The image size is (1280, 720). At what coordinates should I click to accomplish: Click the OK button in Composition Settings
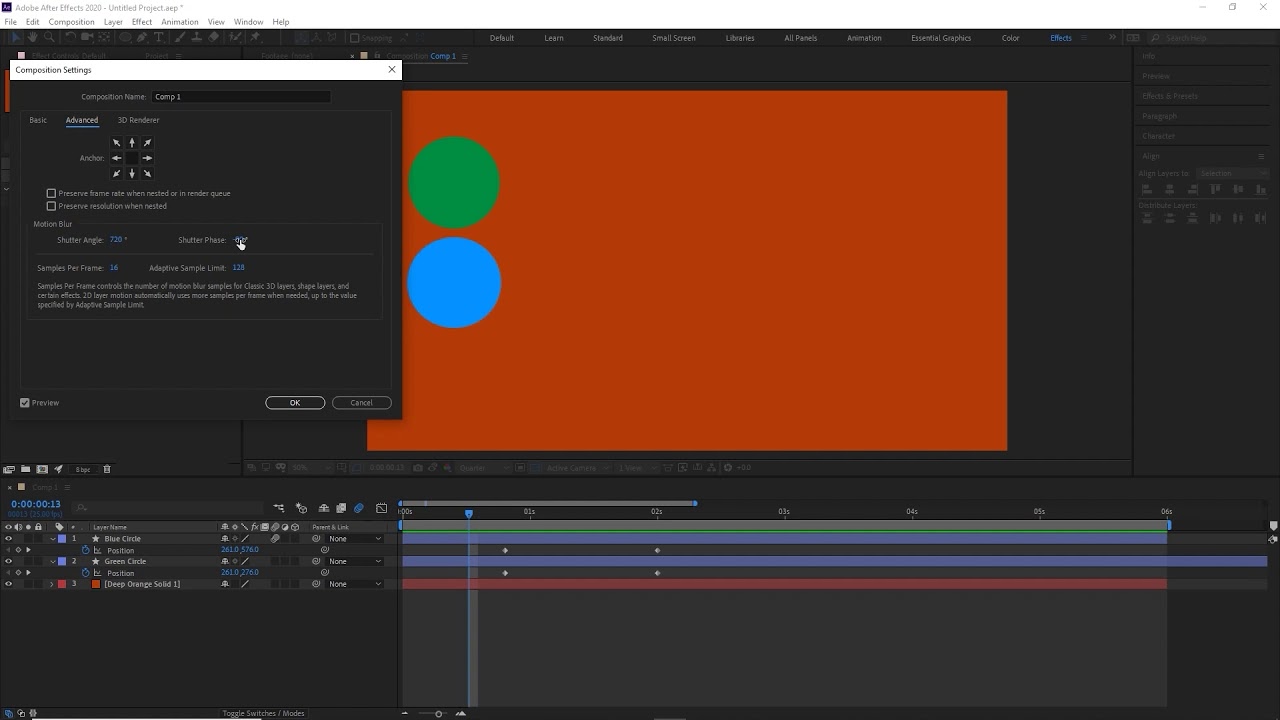click(x=295, y=402)
